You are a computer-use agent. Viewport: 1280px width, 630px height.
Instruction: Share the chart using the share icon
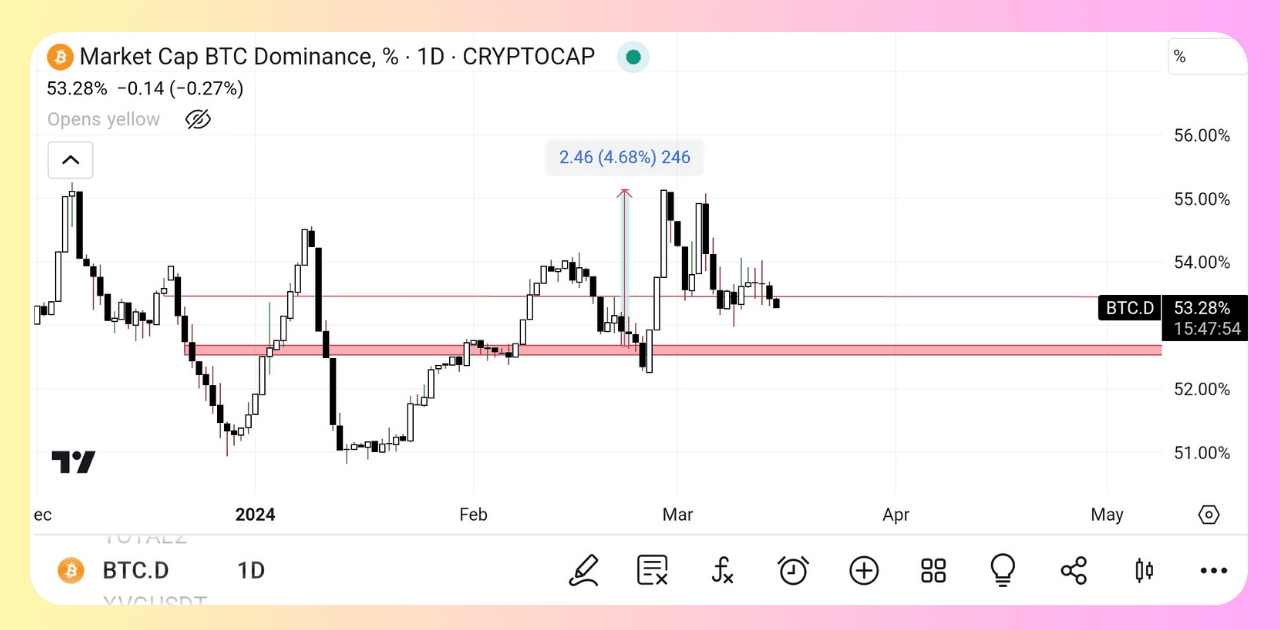[x=1073, y=570]
